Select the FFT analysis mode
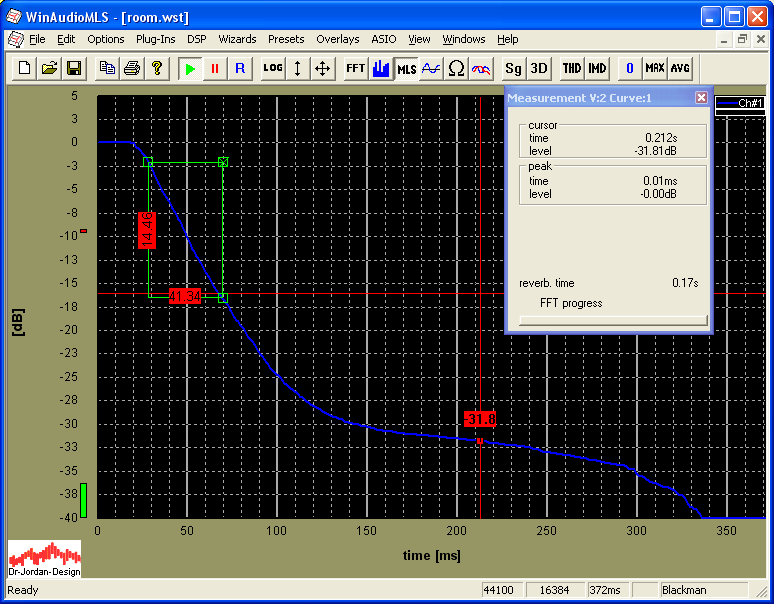This screenshot has height=604, width=774. (355, 68)
